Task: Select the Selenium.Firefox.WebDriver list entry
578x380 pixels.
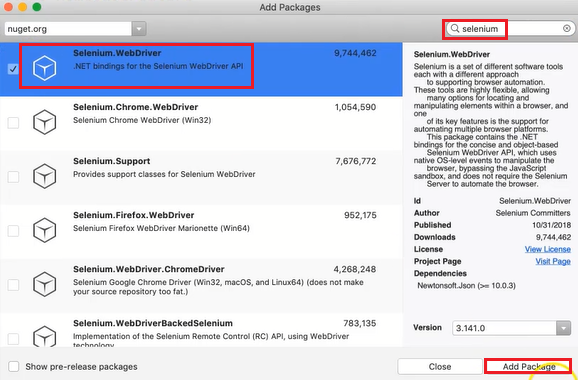Action: click(x=201, y=231)
